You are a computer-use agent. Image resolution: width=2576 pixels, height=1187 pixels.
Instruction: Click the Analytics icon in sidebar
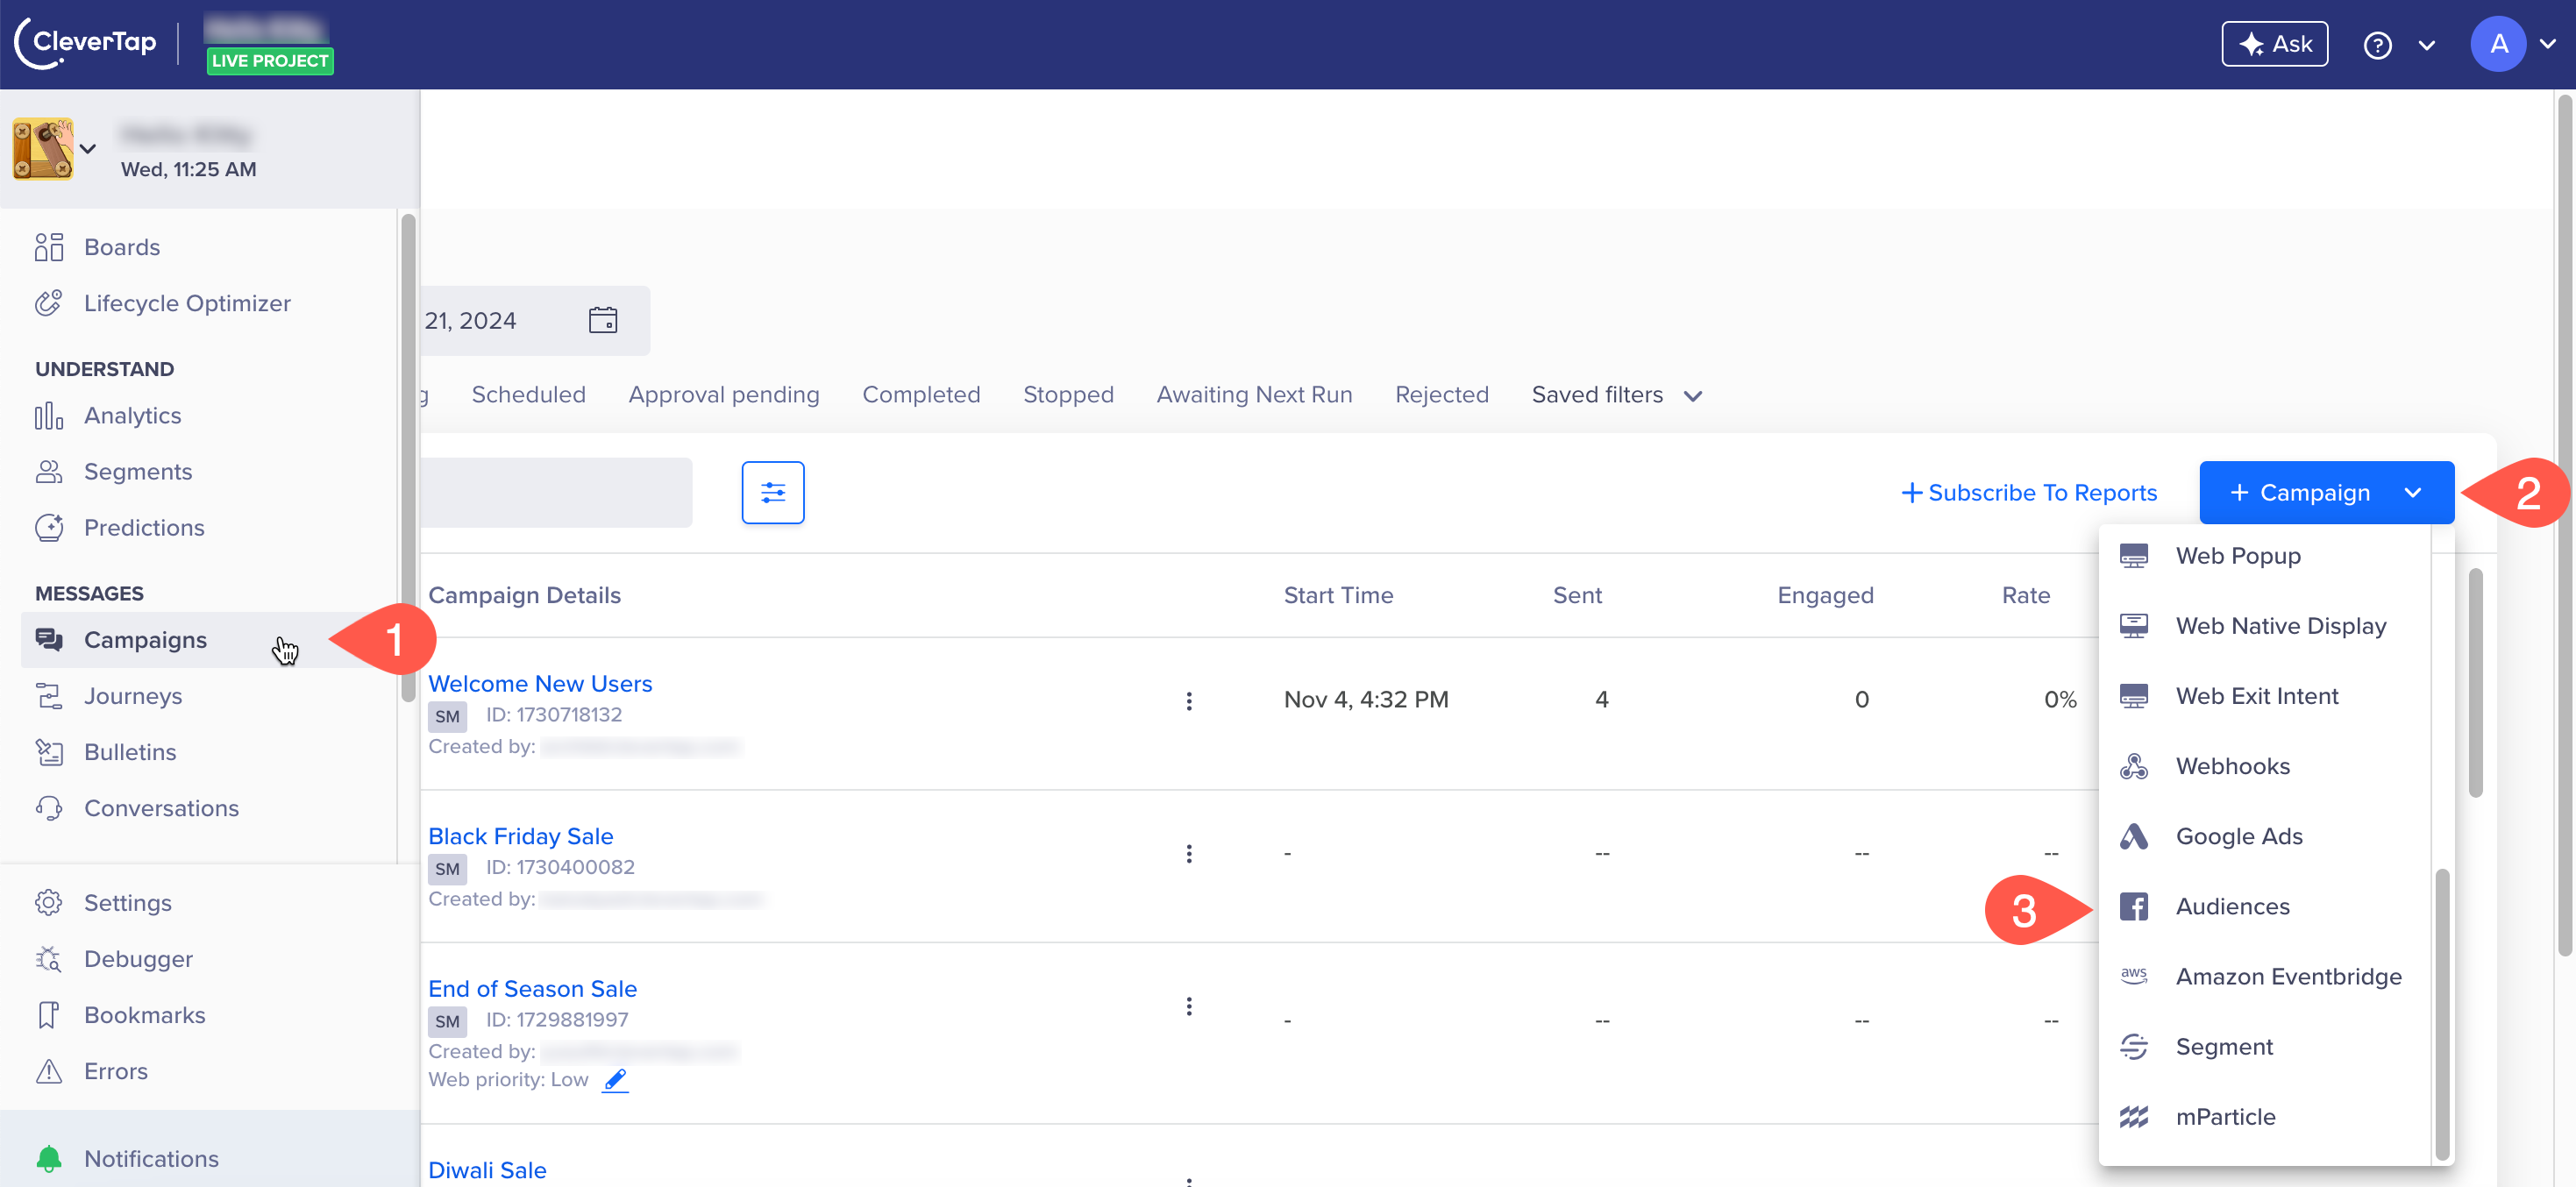click(49, 416)
